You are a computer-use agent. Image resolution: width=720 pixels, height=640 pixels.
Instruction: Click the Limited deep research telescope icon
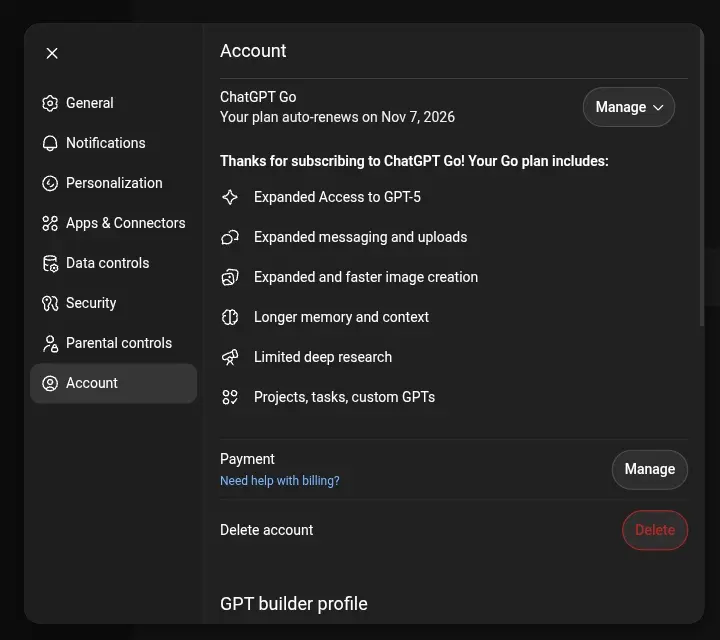tap(230, 357)
